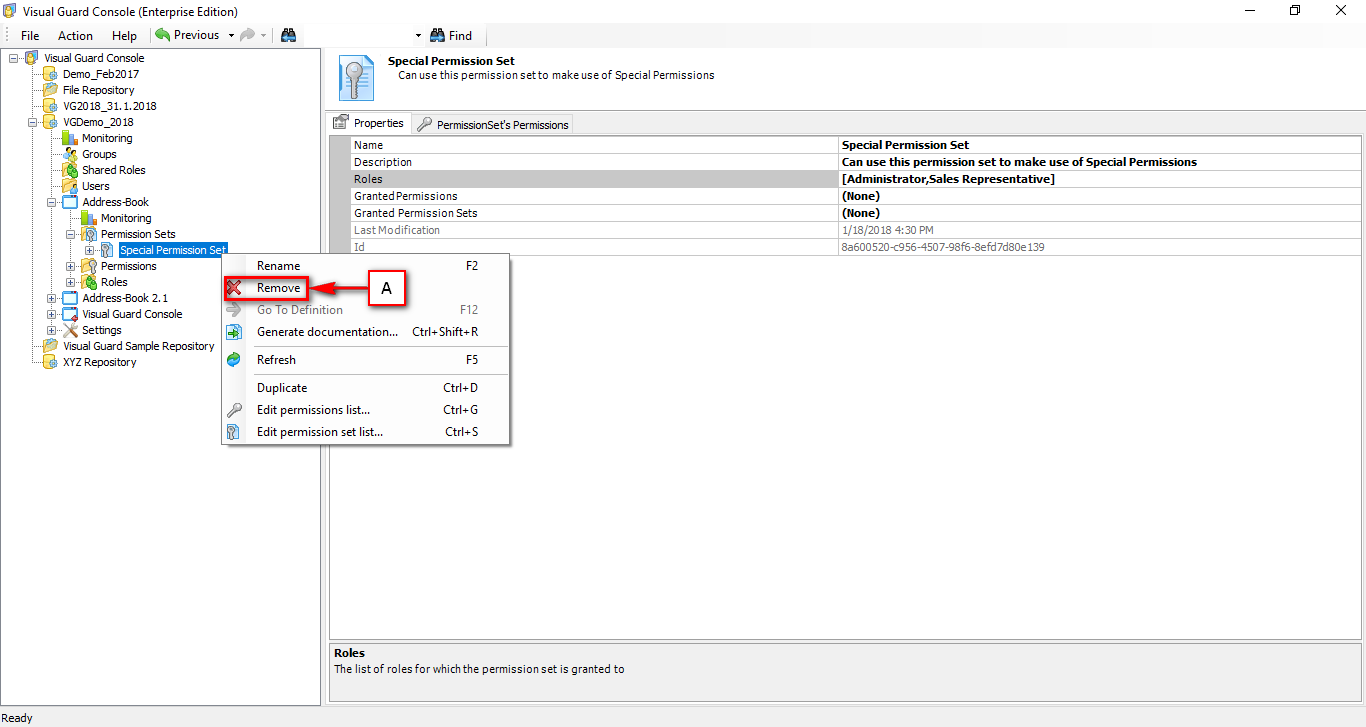Expand the Address-Book 2.1 node
The height and width of the screenshot is (727, 1366).
click(x=51, y=298)
